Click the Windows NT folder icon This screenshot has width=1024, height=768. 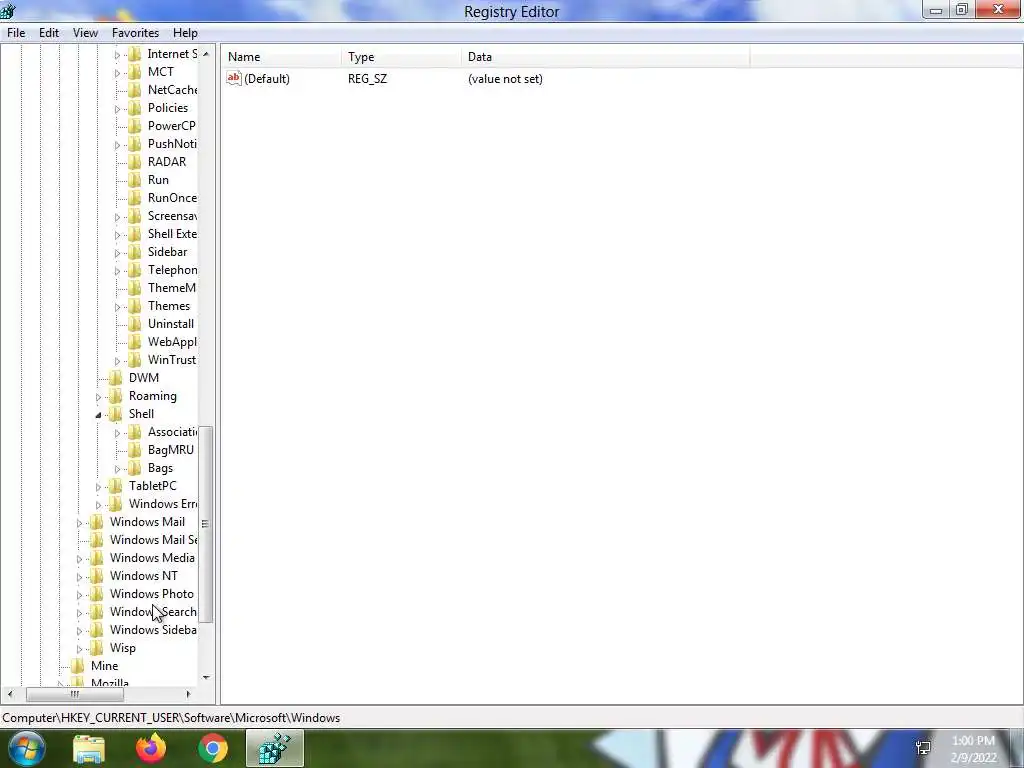coord(97,576)
